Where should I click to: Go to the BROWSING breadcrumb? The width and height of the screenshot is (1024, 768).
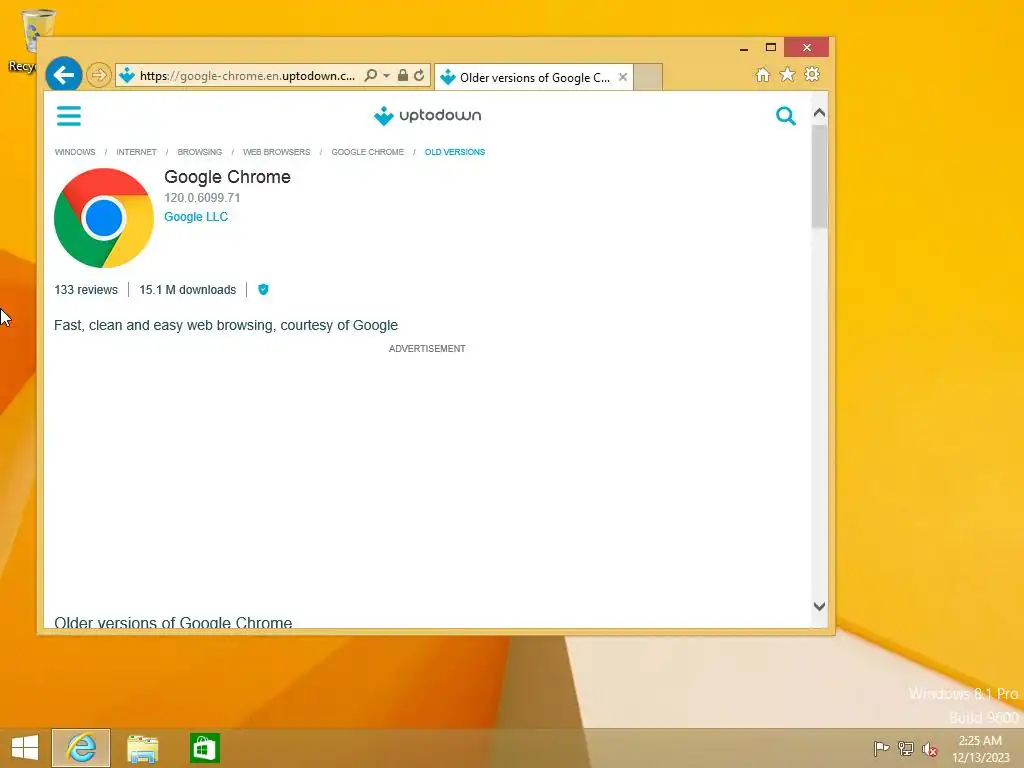point(200,152)
